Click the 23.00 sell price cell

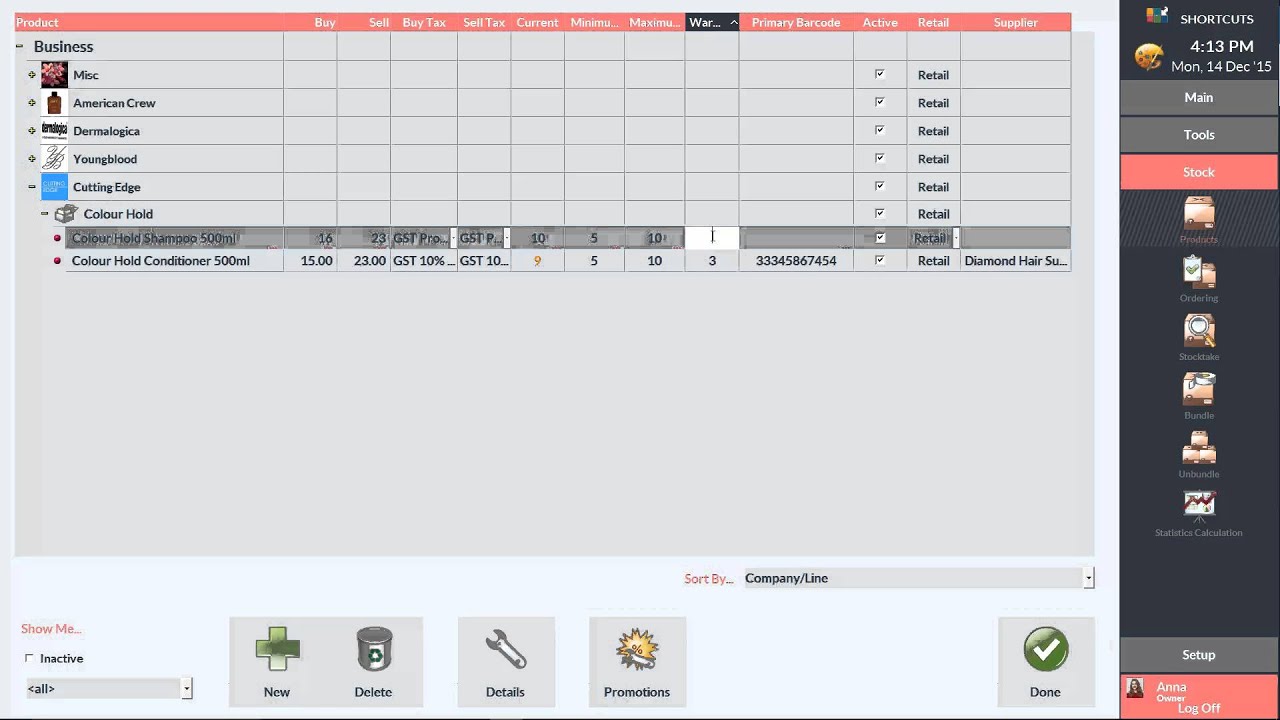click(364, 261)
